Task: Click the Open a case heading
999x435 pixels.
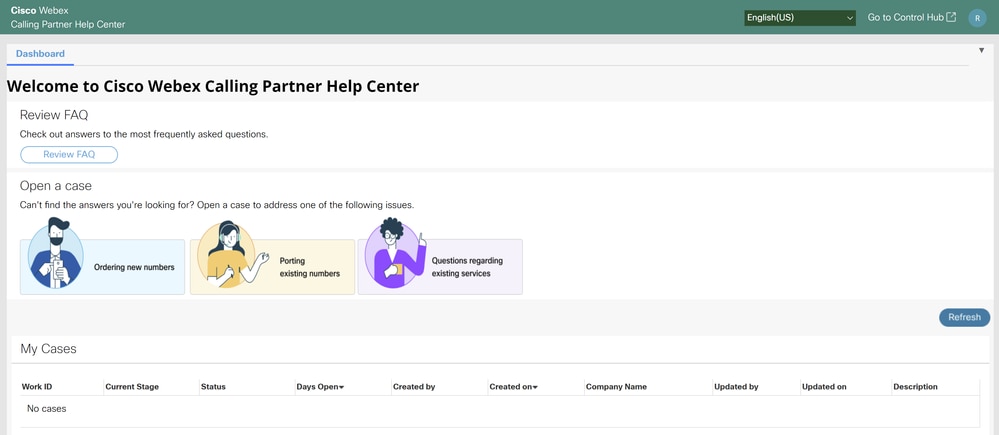Action: tap(56, 186)
